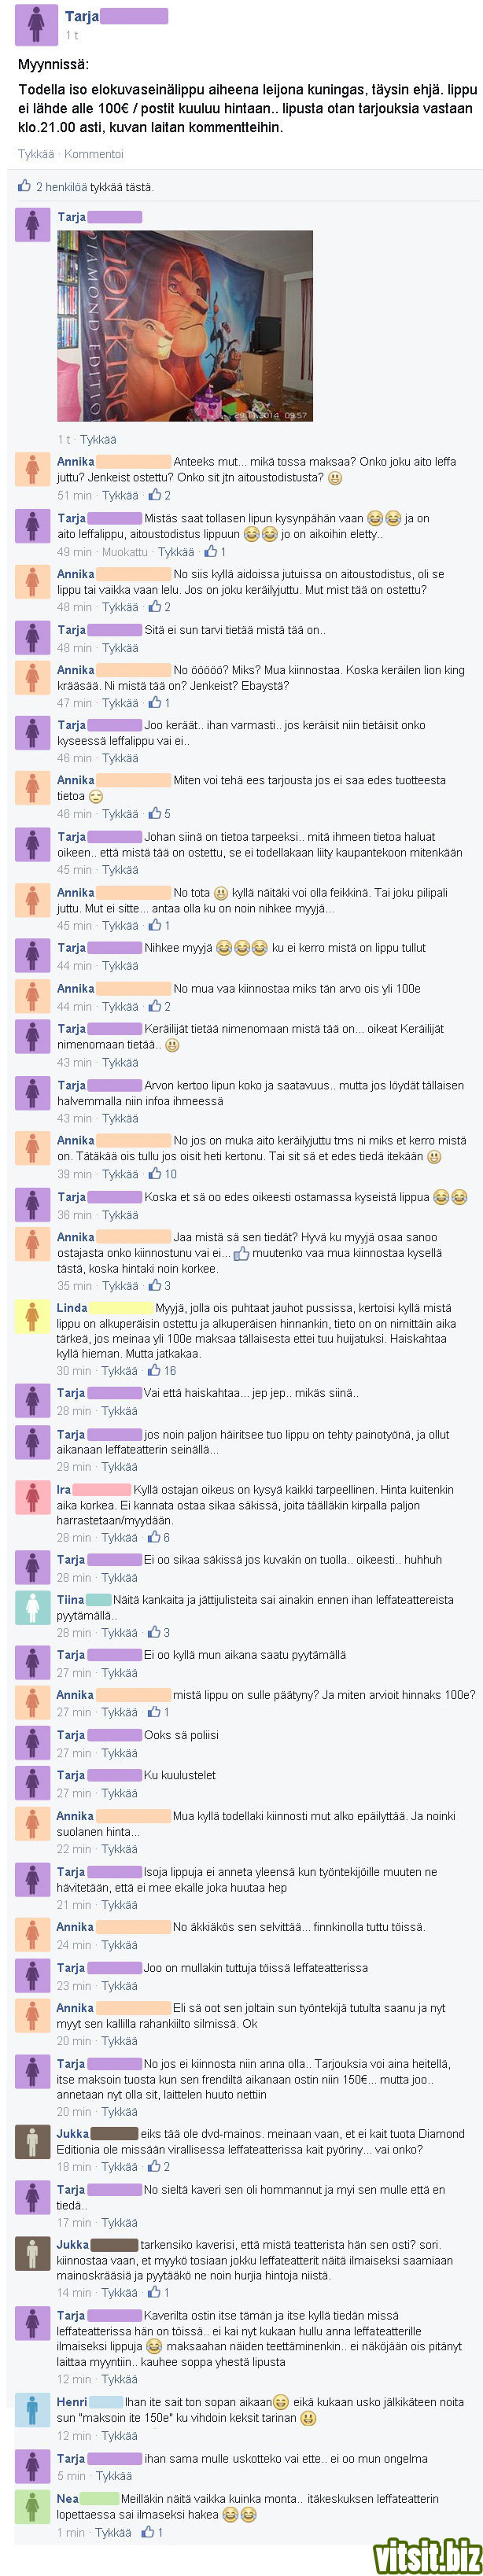Click the thumbs-up icon showing 10 likes
Screen dimensions: 483x2576
(155, 1174)
